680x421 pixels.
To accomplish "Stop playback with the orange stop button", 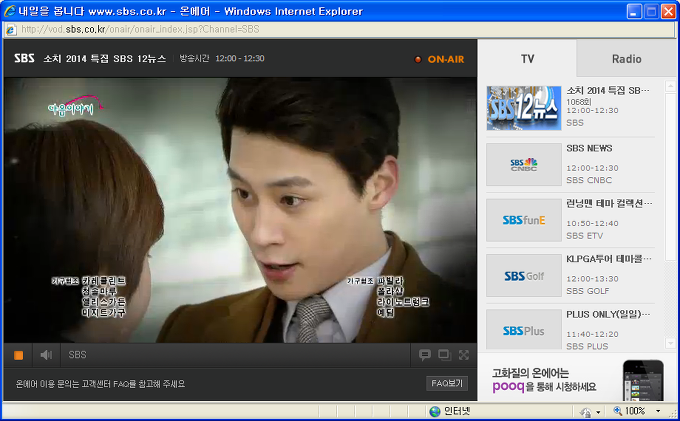I will tap(18, 355).
